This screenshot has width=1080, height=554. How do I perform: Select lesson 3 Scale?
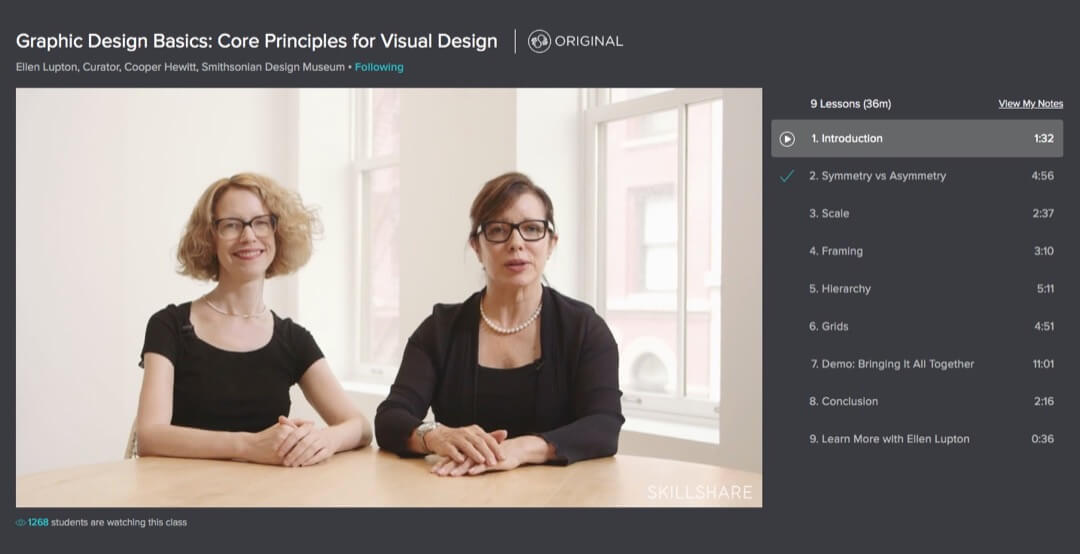(x=829, y=213)
